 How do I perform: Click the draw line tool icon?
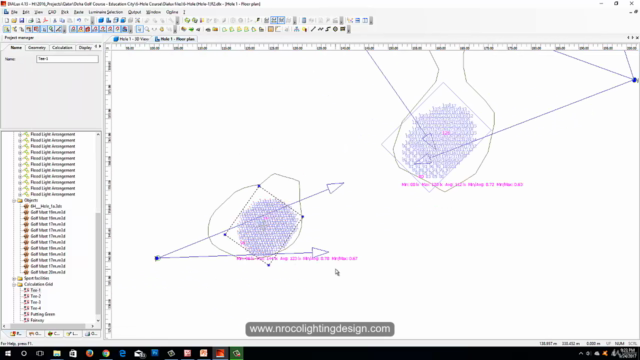click(313, 29)
